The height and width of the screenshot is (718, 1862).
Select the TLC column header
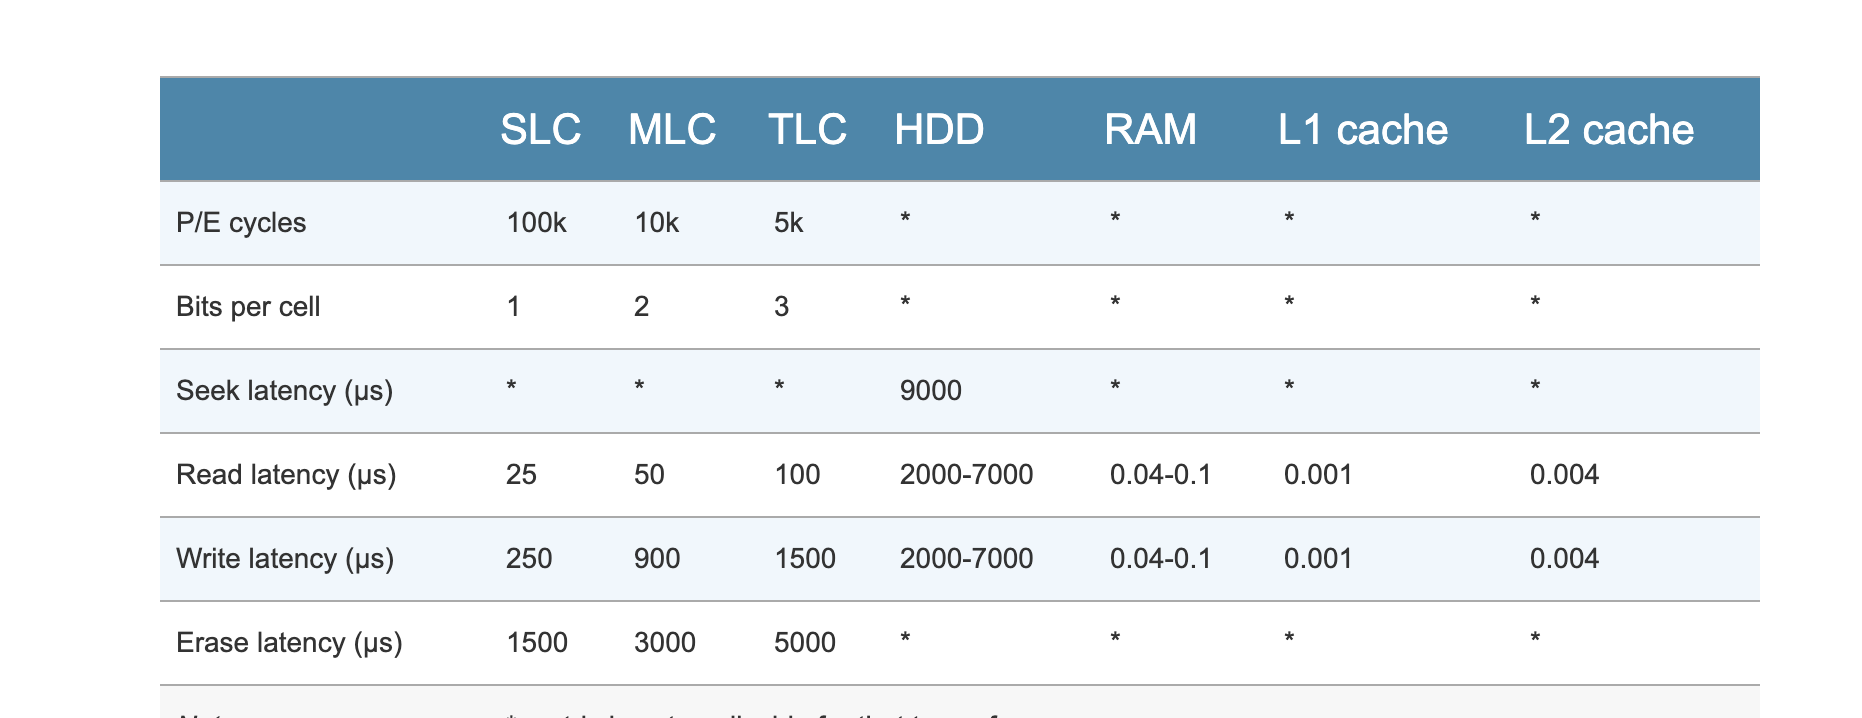tap(807, 130)
